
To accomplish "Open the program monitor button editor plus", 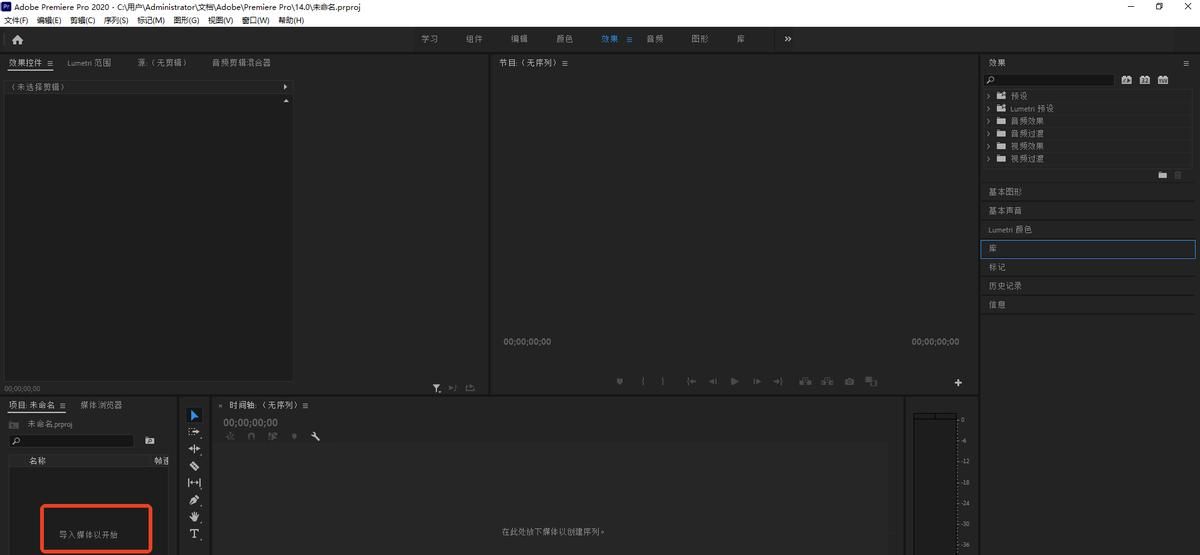I will (x=958, y=382).
